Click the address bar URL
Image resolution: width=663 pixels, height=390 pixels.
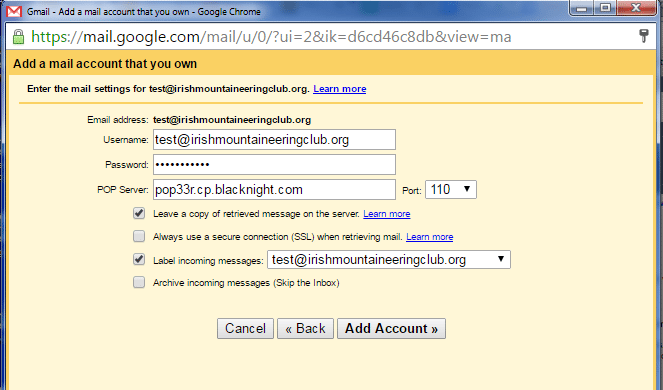click(271, 37)
